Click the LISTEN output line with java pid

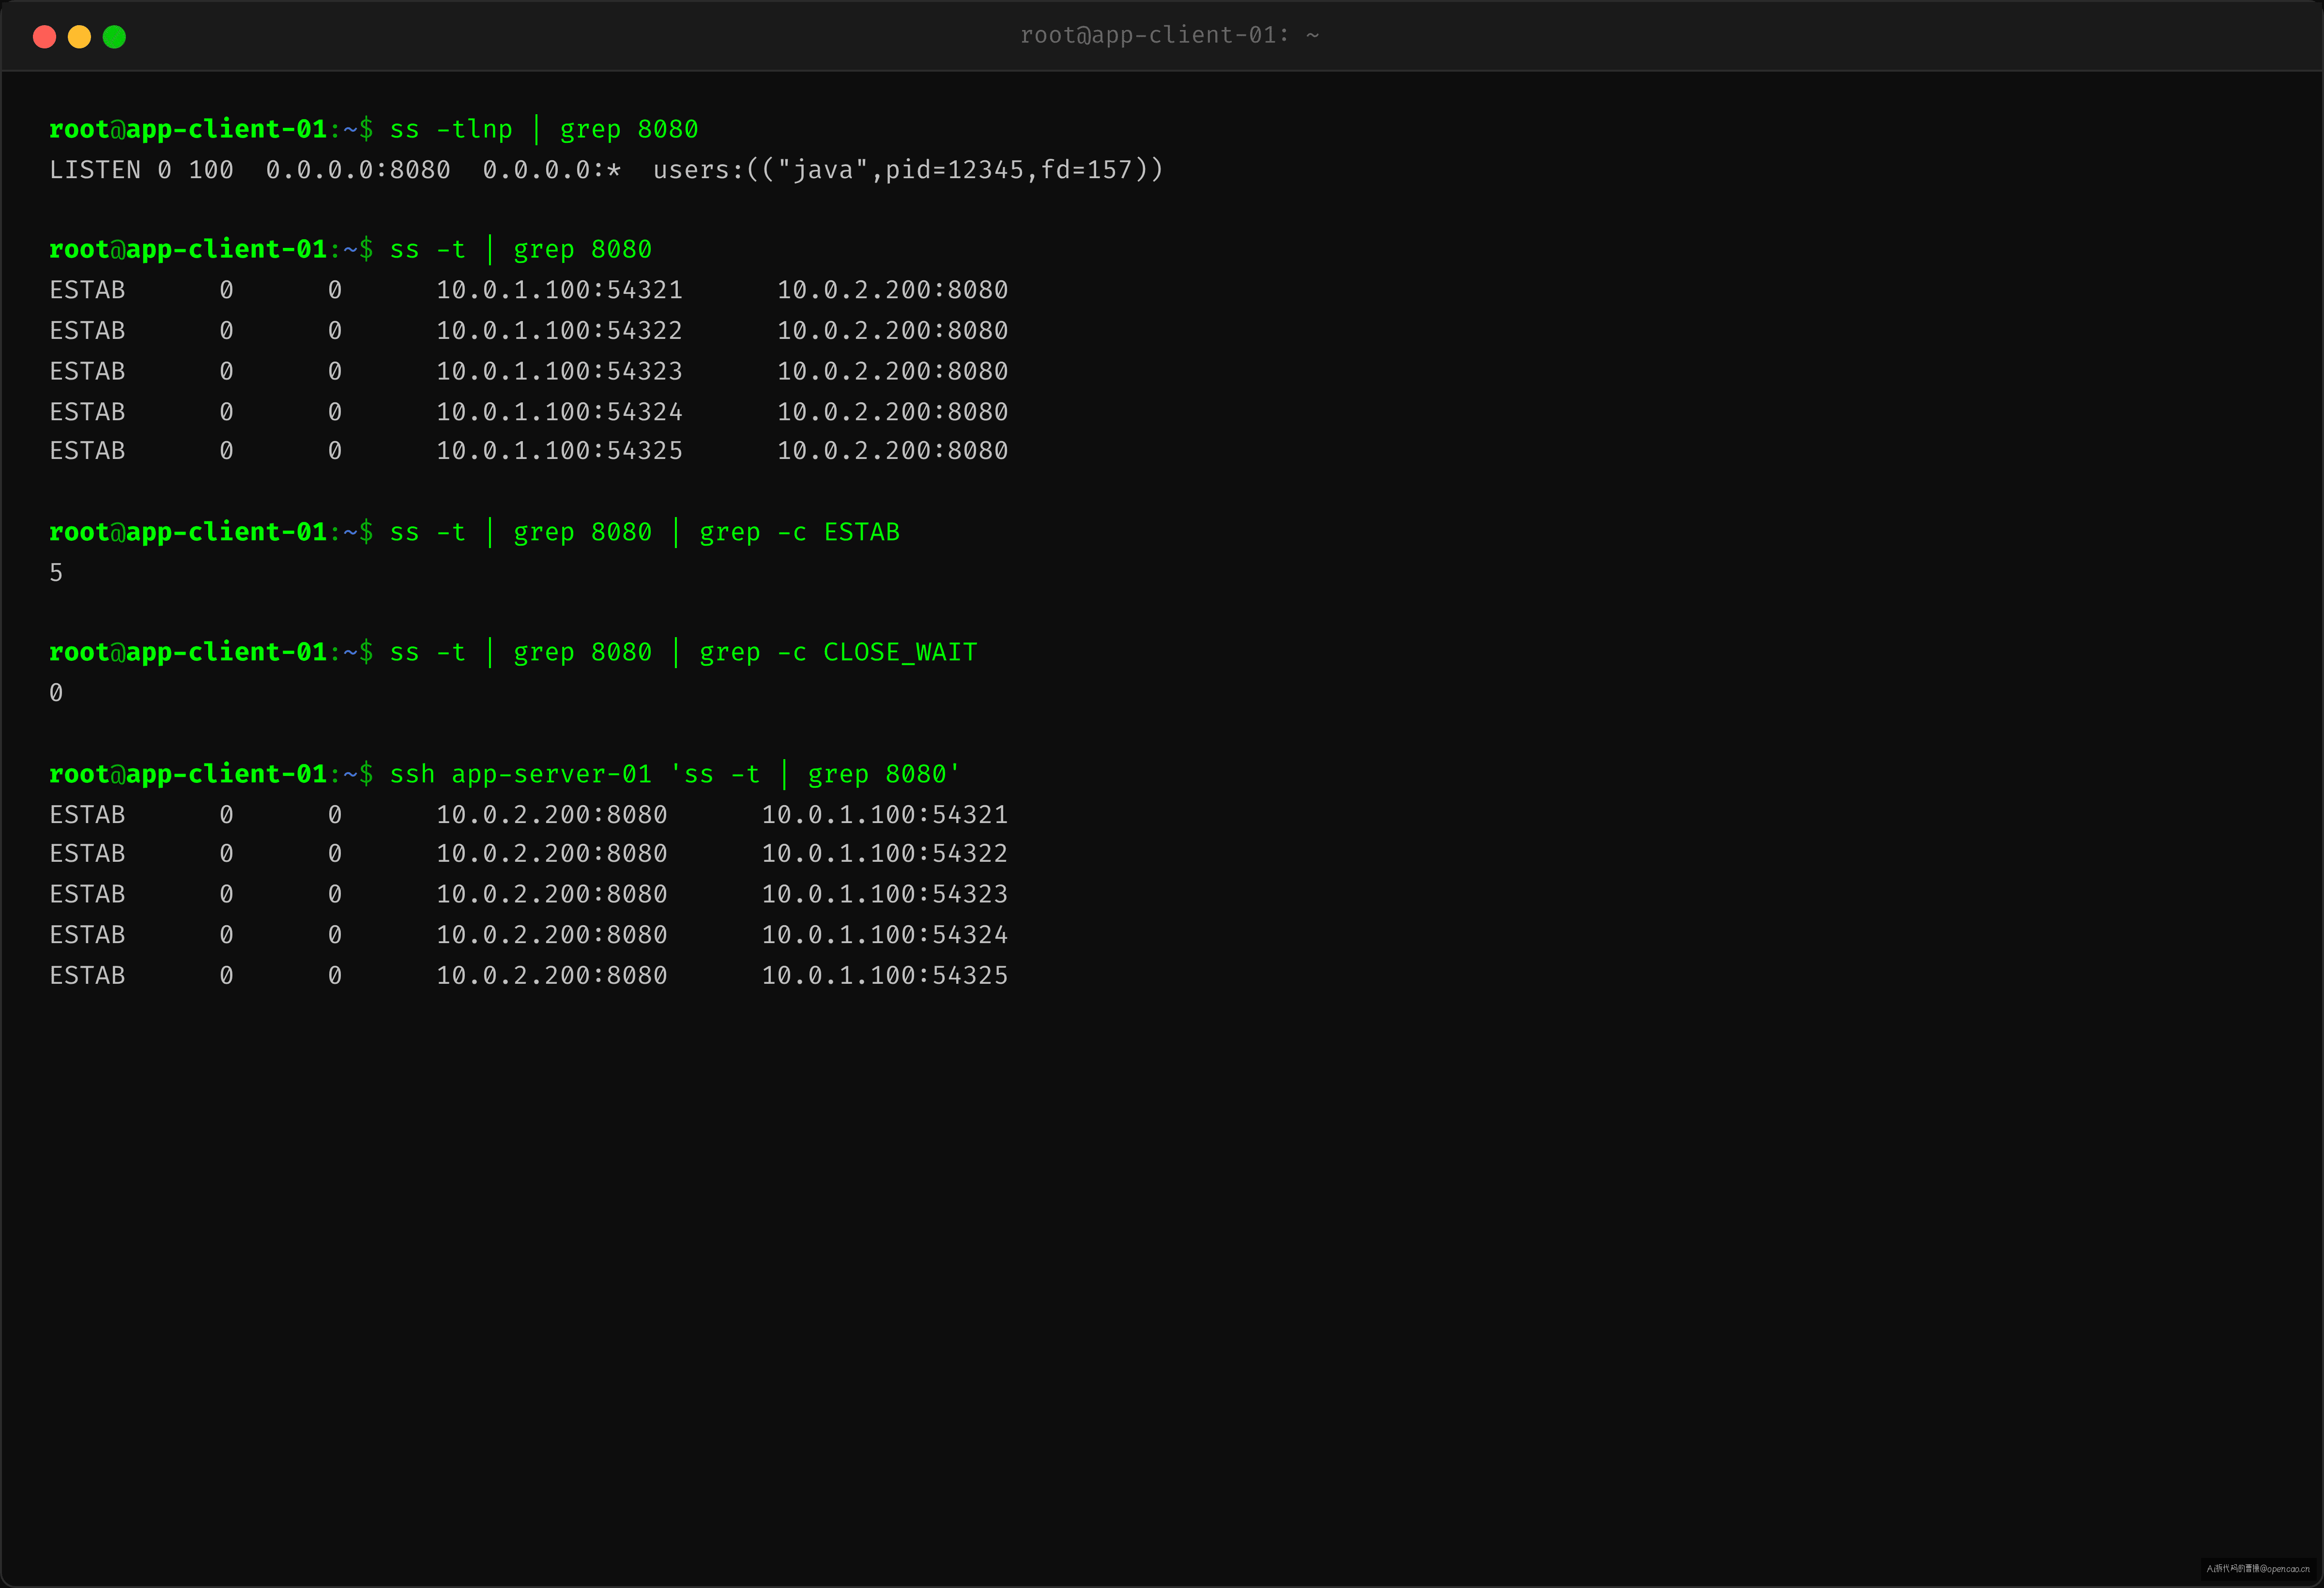(607, 170)
